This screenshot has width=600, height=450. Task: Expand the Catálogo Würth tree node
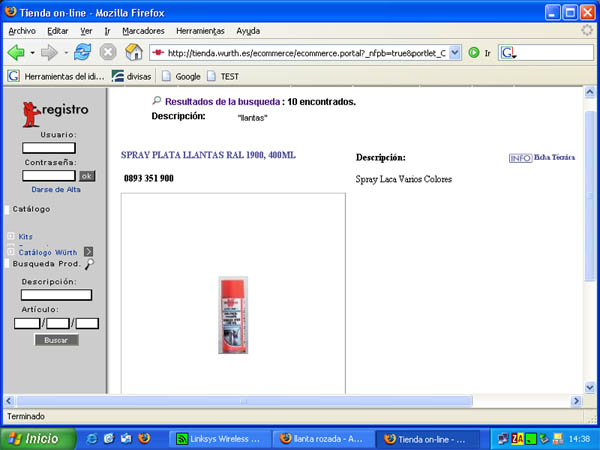click(11, 251)
